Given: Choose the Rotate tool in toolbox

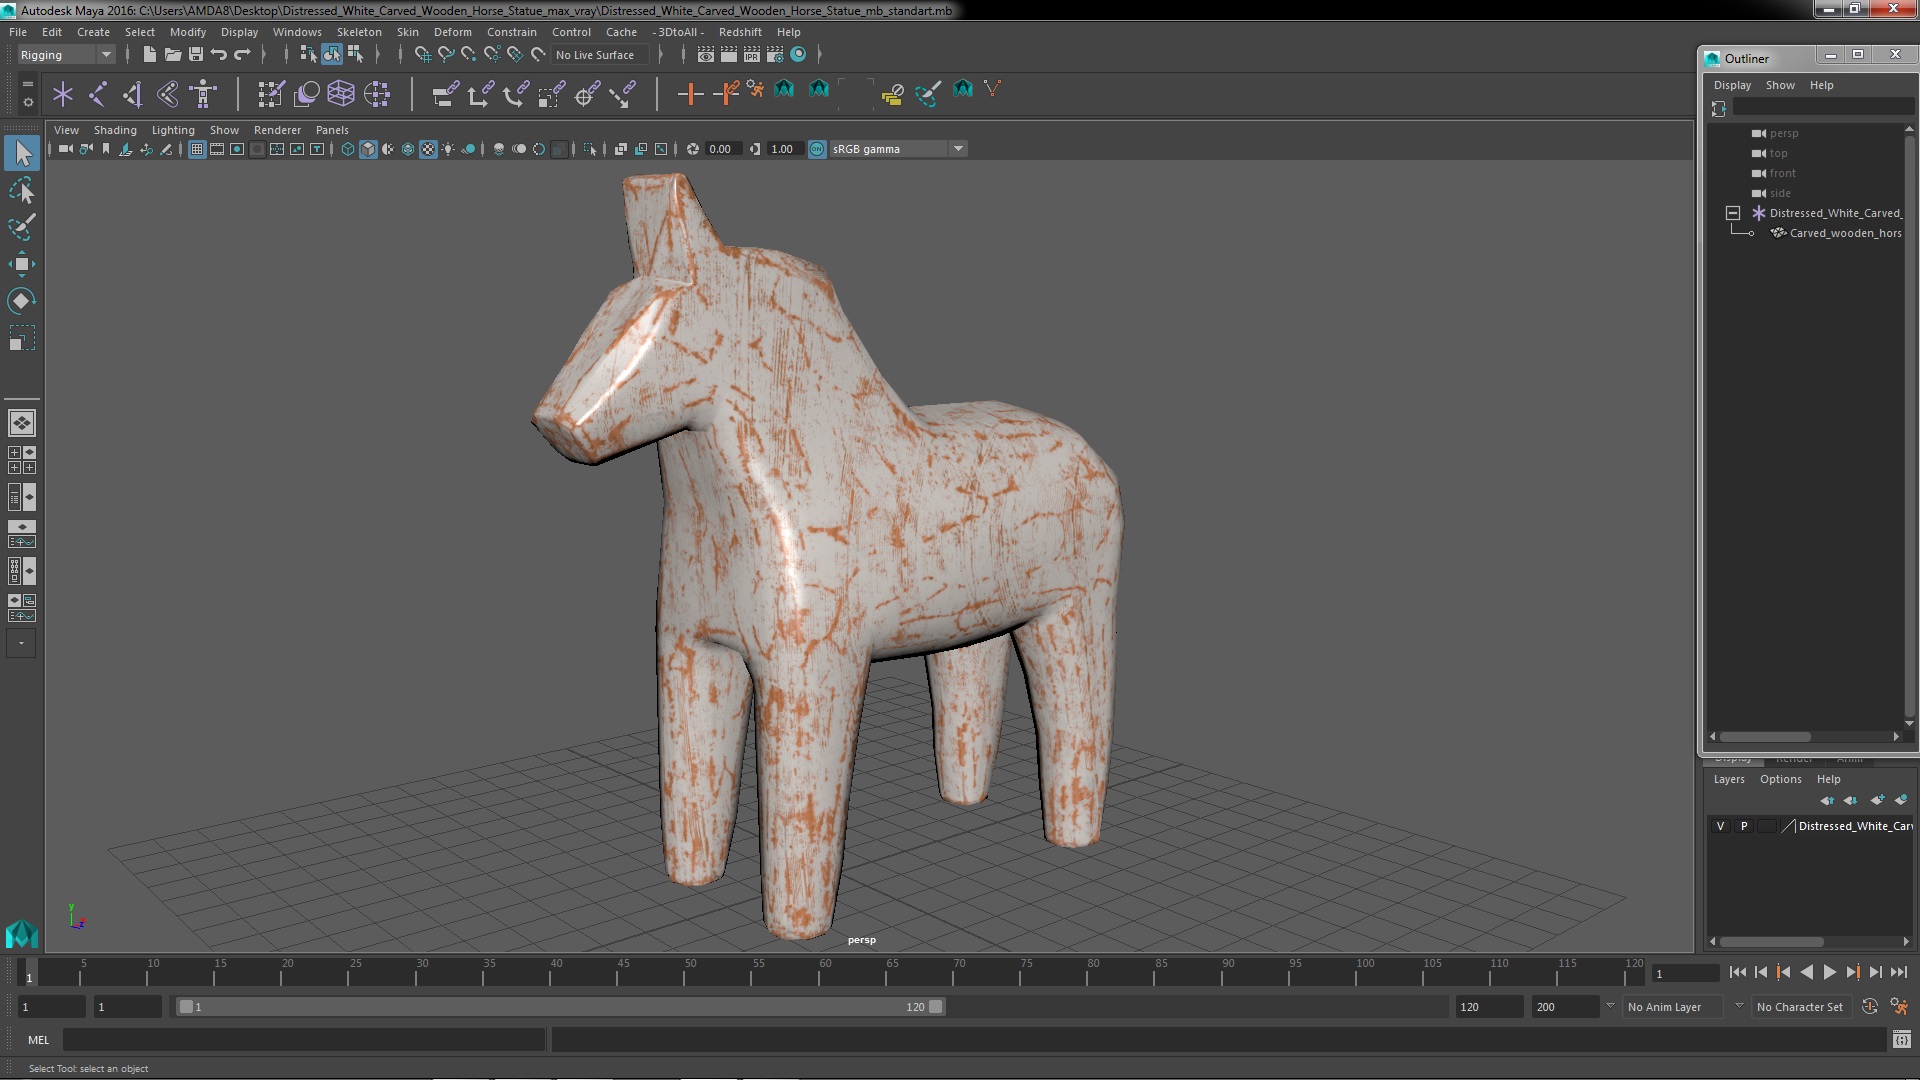Looking at the screenshot, I should (x=22, y=301).
